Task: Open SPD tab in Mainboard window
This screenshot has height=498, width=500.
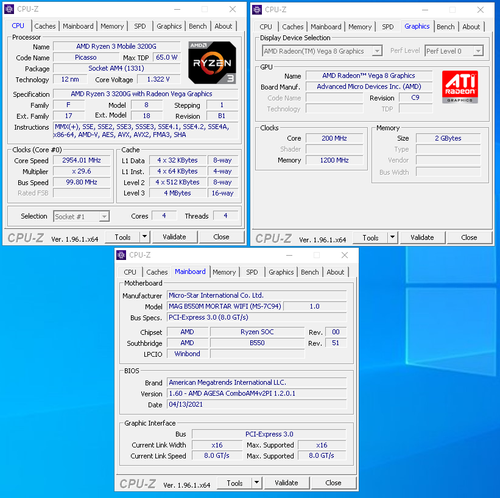Action: (x=252, y=272)
